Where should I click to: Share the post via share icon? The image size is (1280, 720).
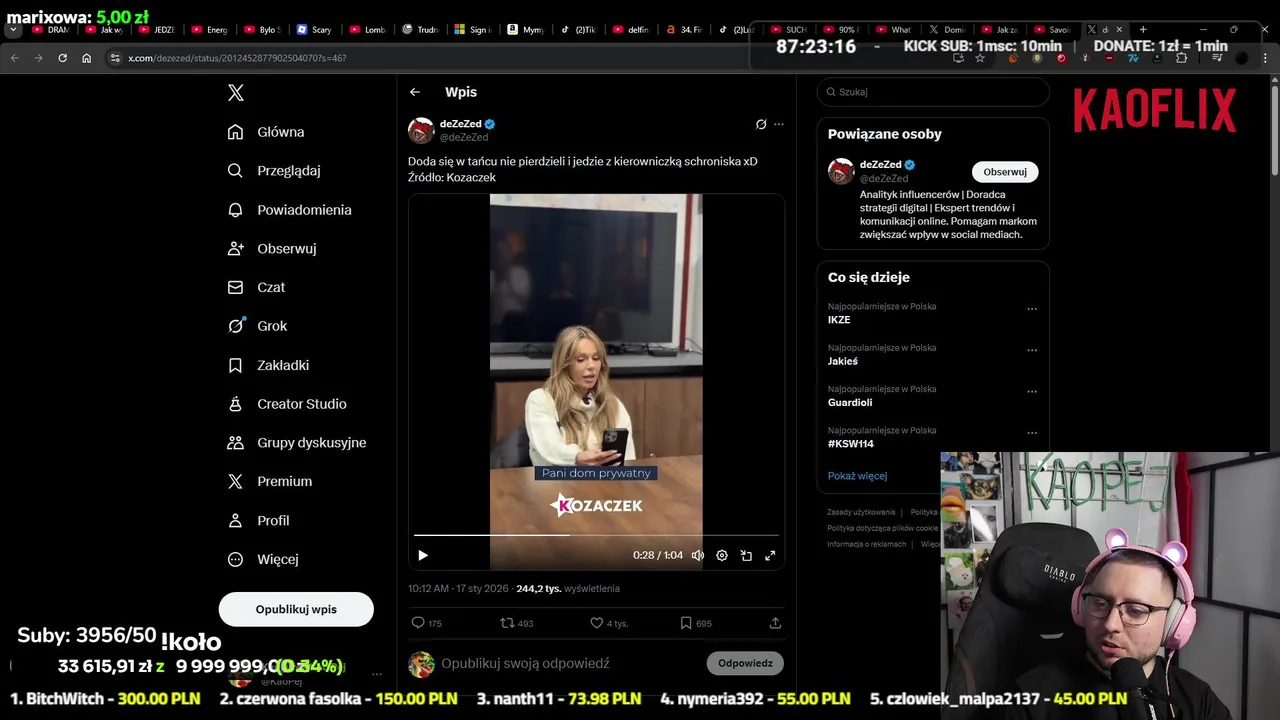(x=775, y=623)
